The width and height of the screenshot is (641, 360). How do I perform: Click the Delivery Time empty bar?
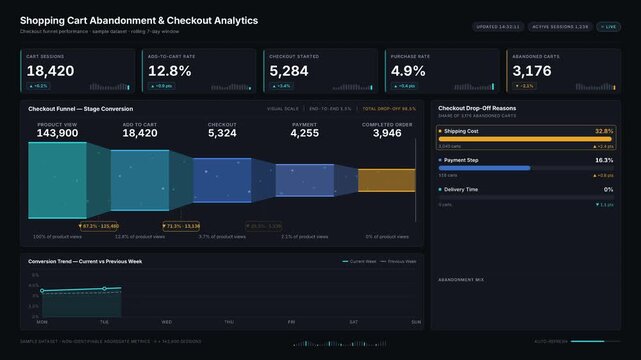click(526, 197)
